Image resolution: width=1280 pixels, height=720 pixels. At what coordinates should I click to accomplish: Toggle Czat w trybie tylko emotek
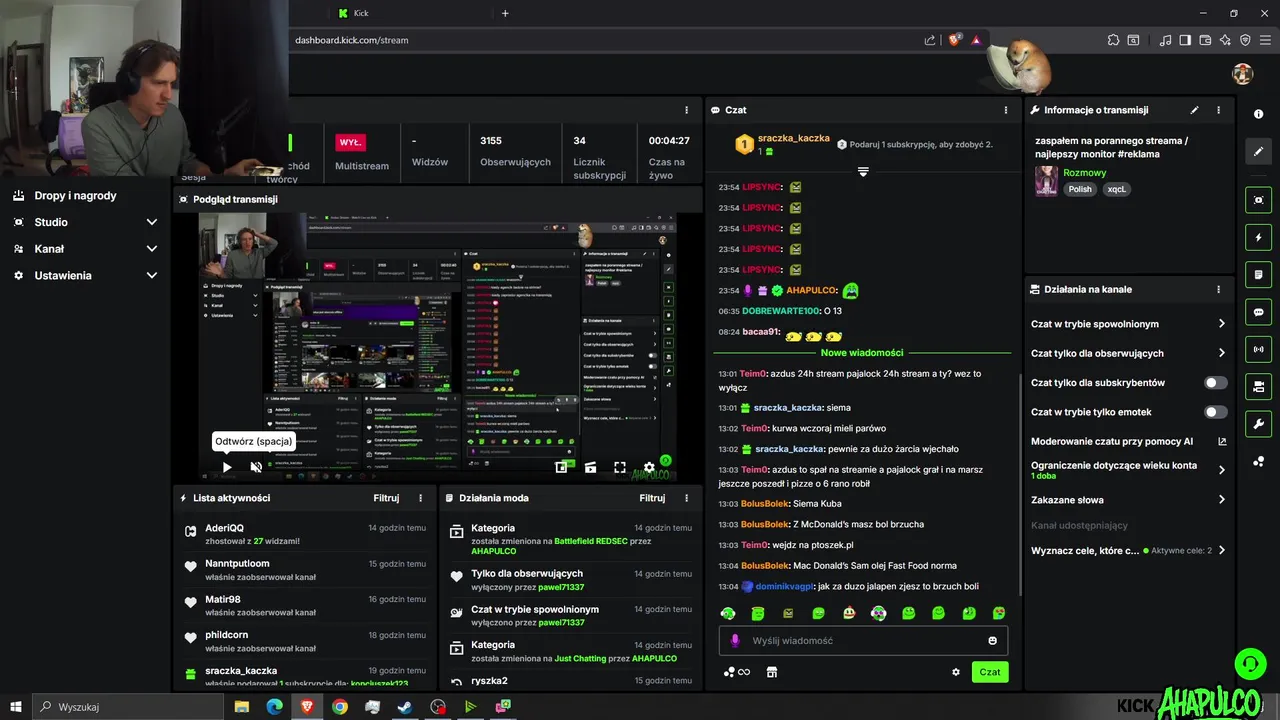click(1216, 412)
